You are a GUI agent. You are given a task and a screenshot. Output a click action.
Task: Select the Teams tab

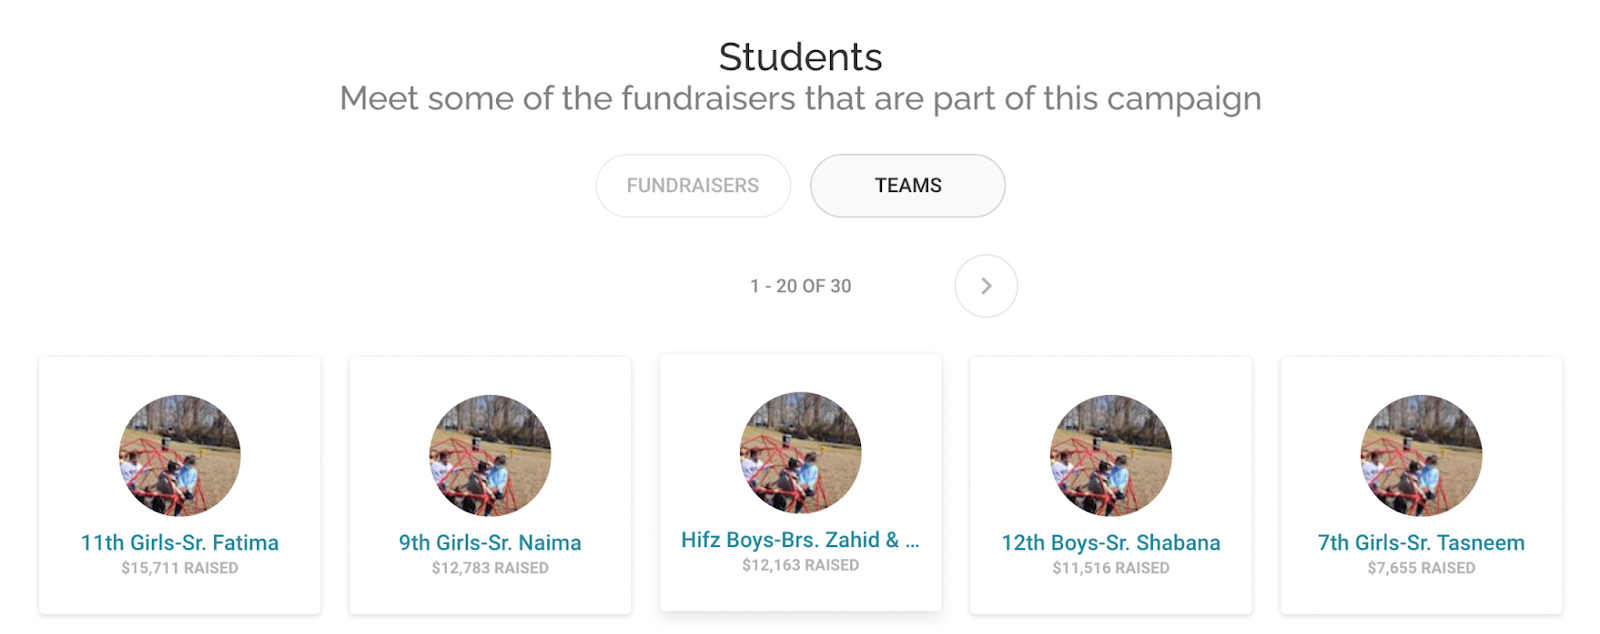pyautogui.click(x=907, y=186)
